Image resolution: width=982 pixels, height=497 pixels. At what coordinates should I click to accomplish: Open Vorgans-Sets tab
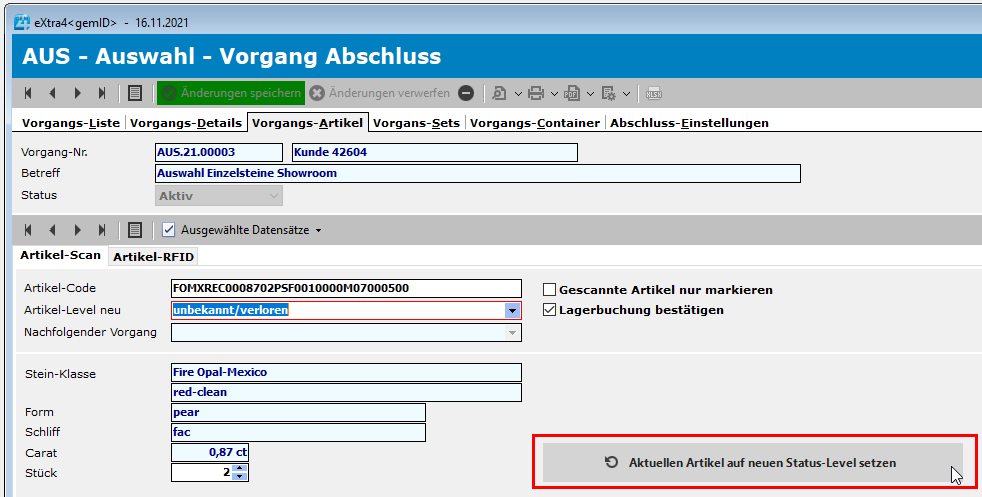pos(416,123)
